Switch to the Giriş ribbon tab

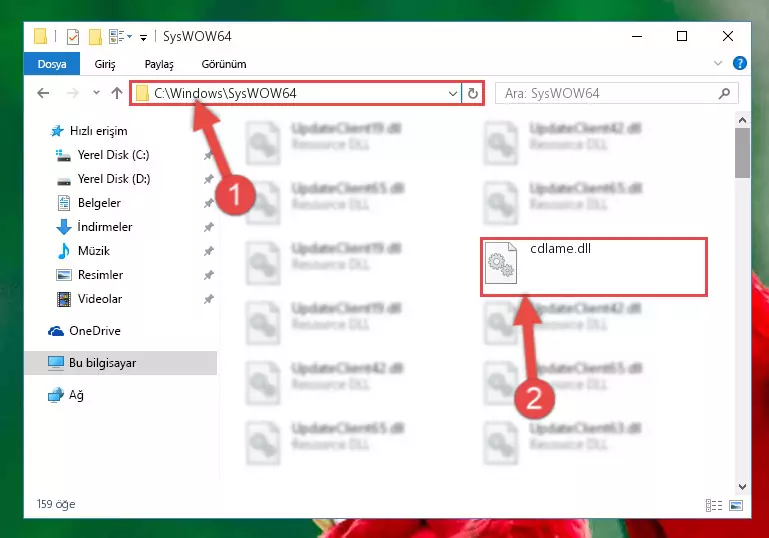click(105, 64)
